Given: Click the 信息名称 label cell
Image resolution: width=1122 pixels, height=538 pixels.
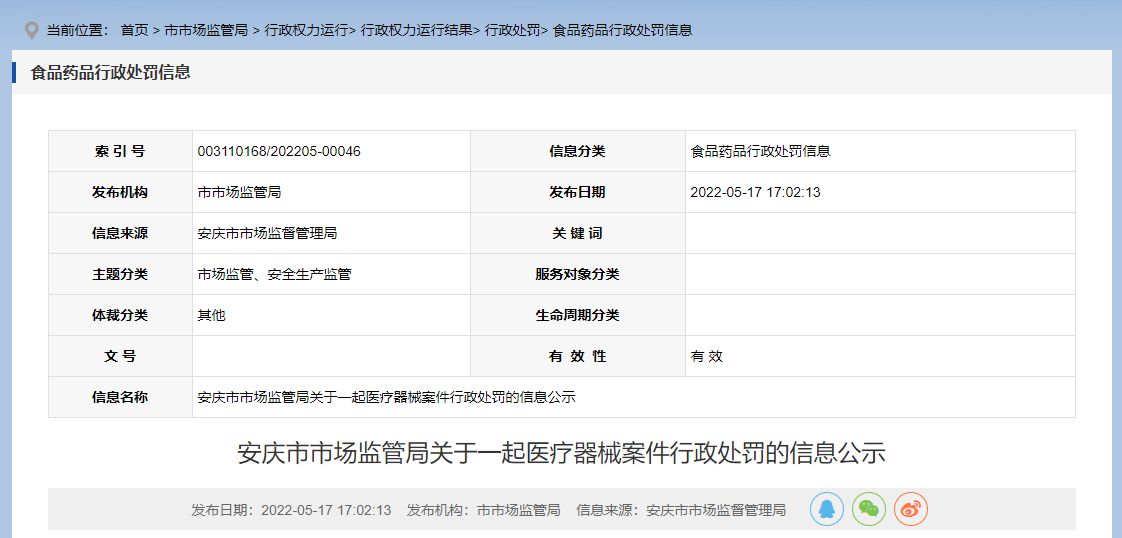Looking at the screenshot, I should tap(120, 397).
